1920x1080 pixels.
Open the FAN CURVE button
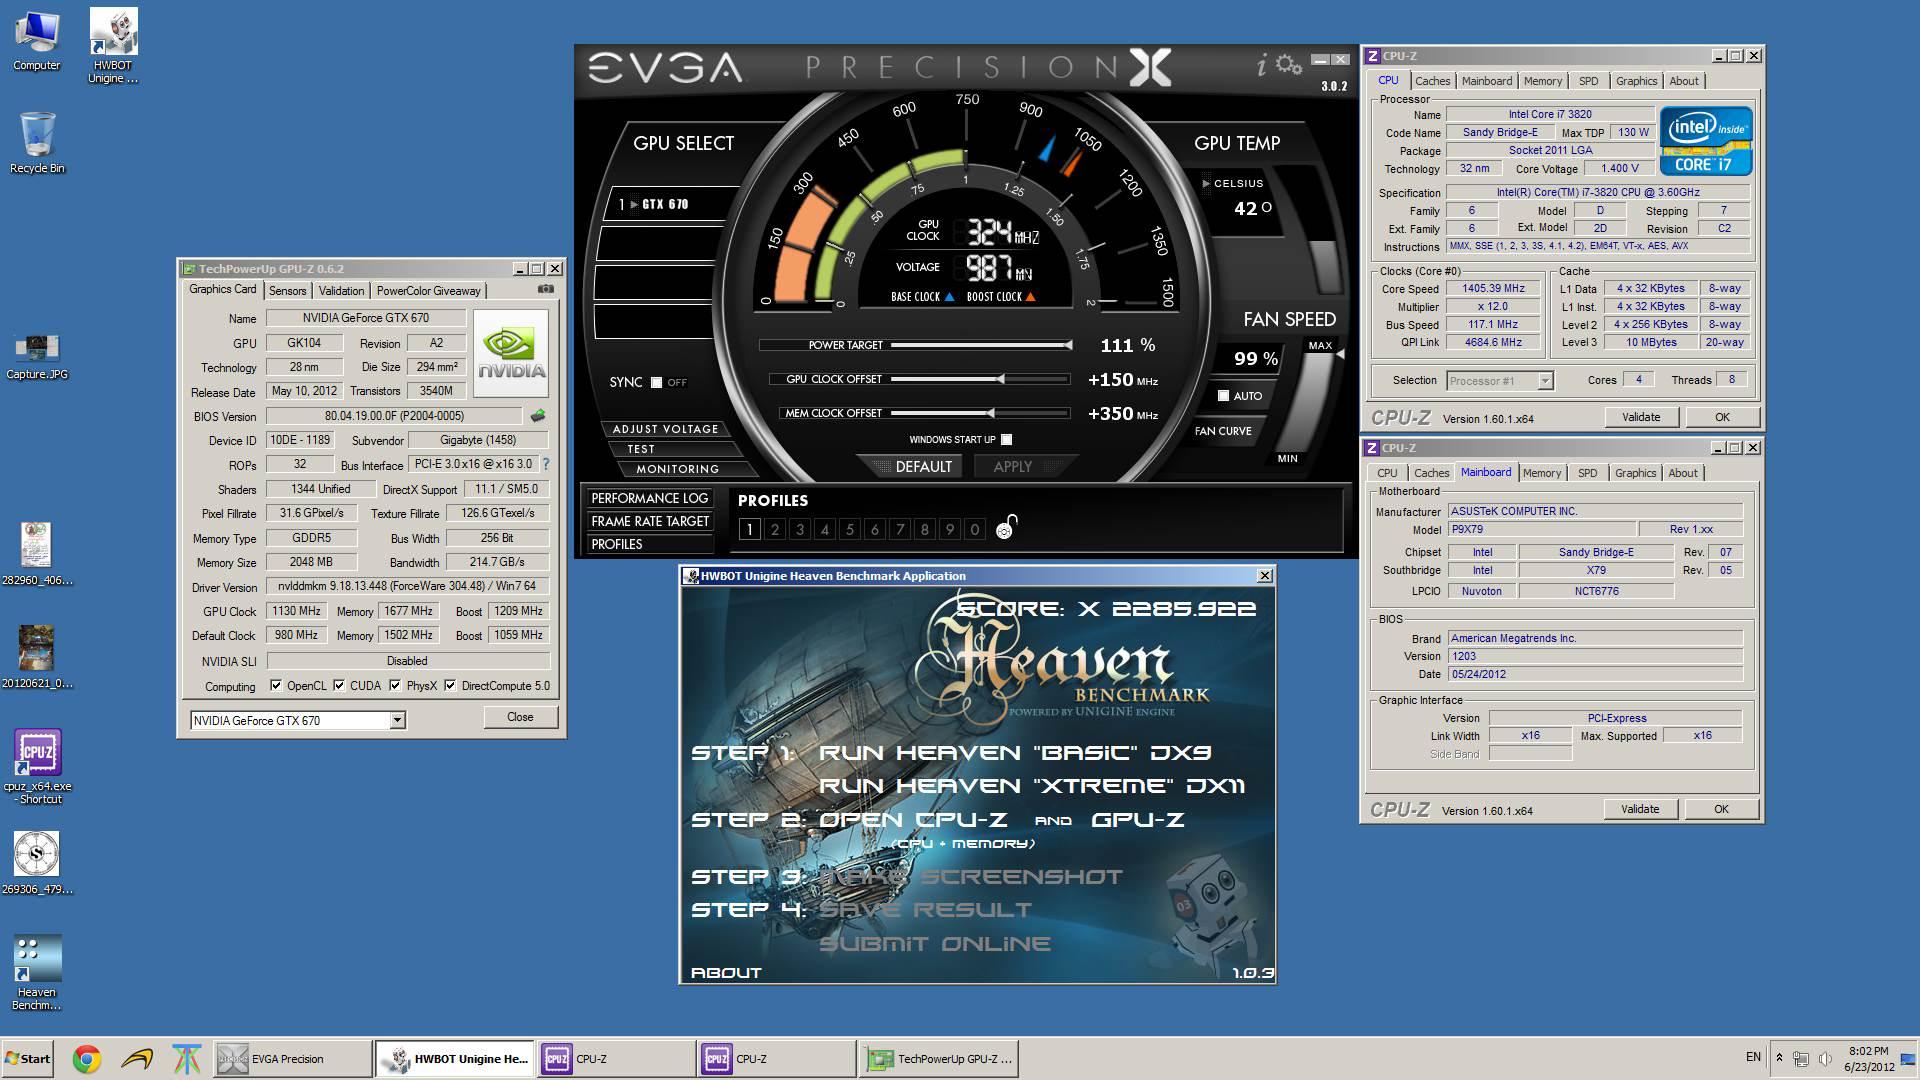(x=1223, y=431)
